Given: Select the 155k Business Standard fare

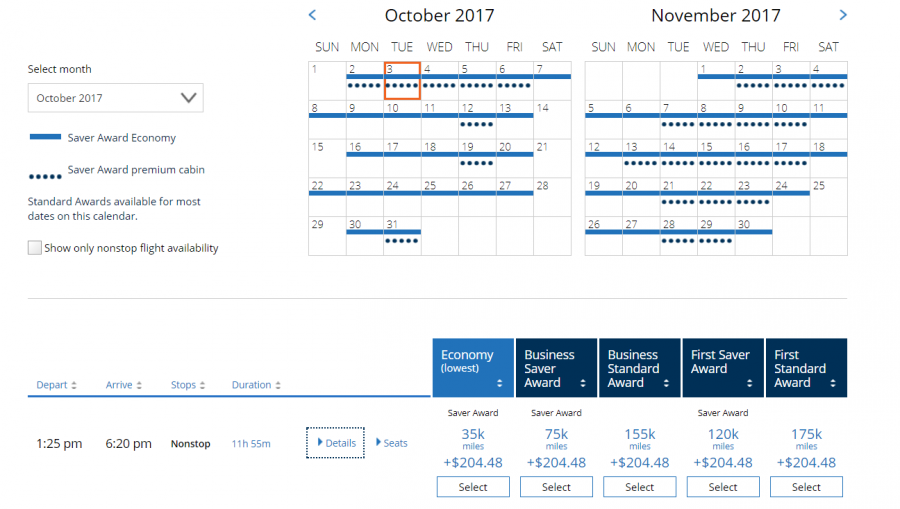Looking at the screenshot, I should click(x=640, y=487).
